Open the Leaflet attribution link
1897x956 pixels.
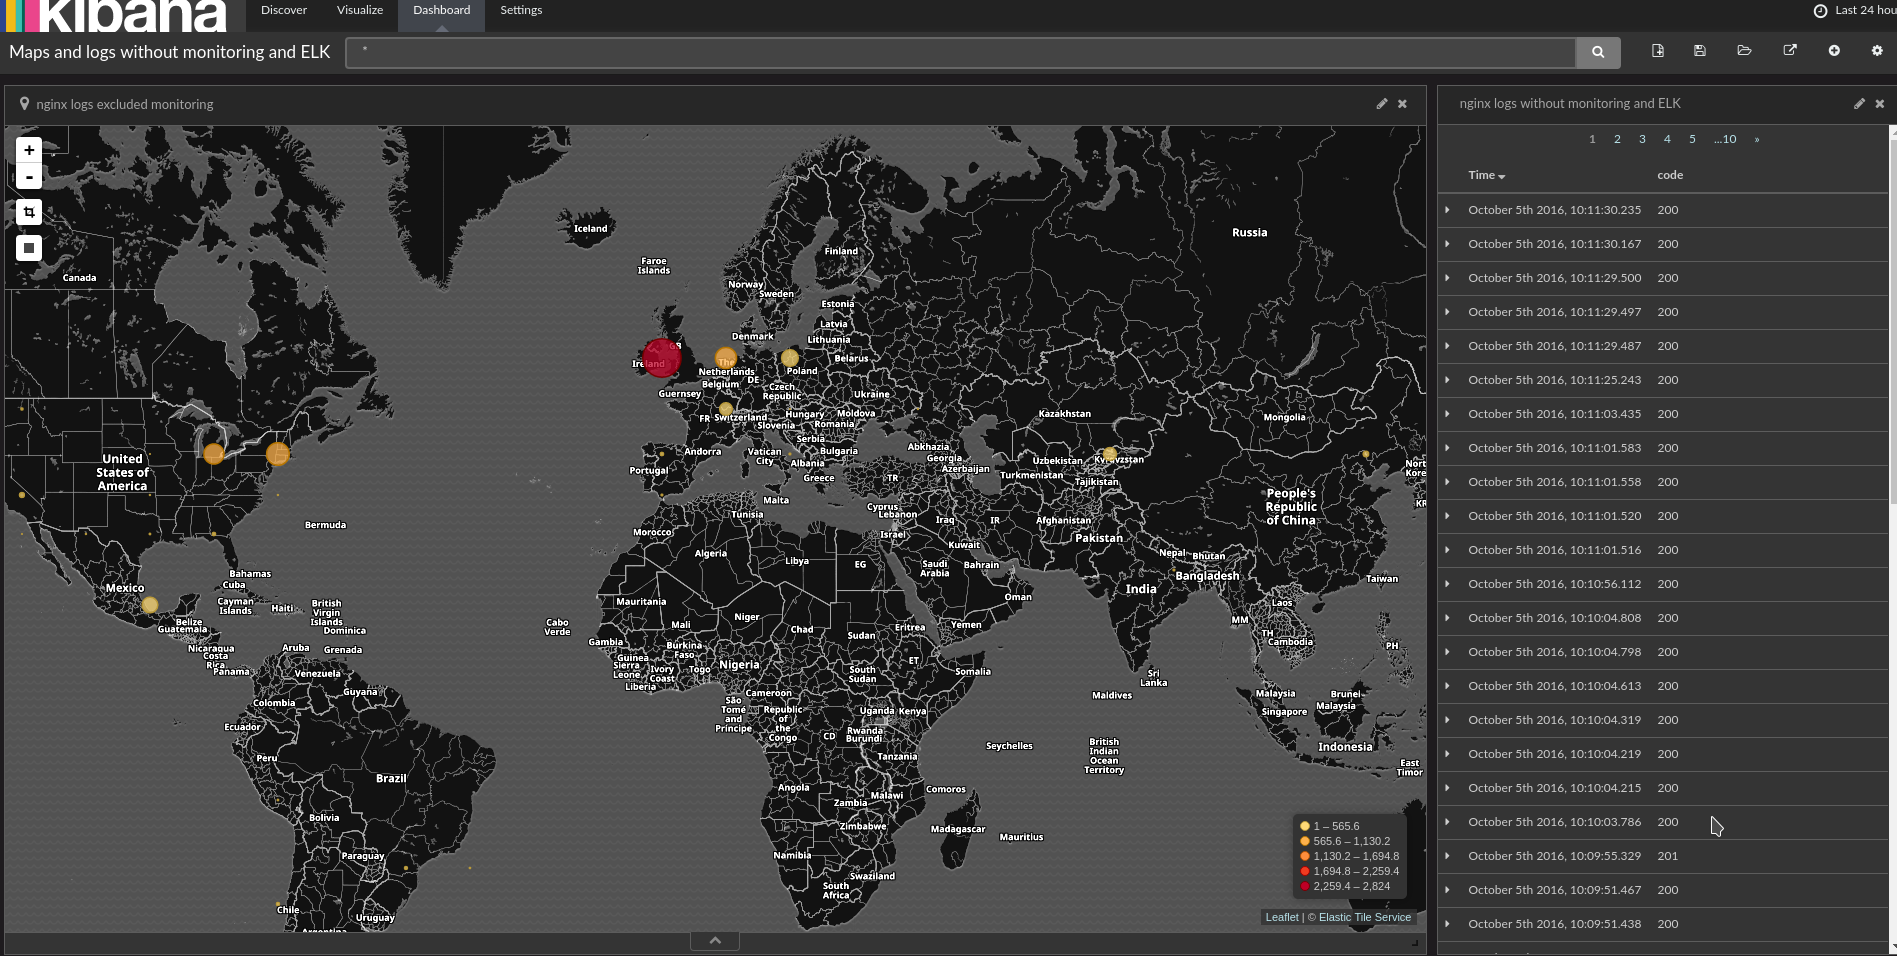(x=1281, y=917)
